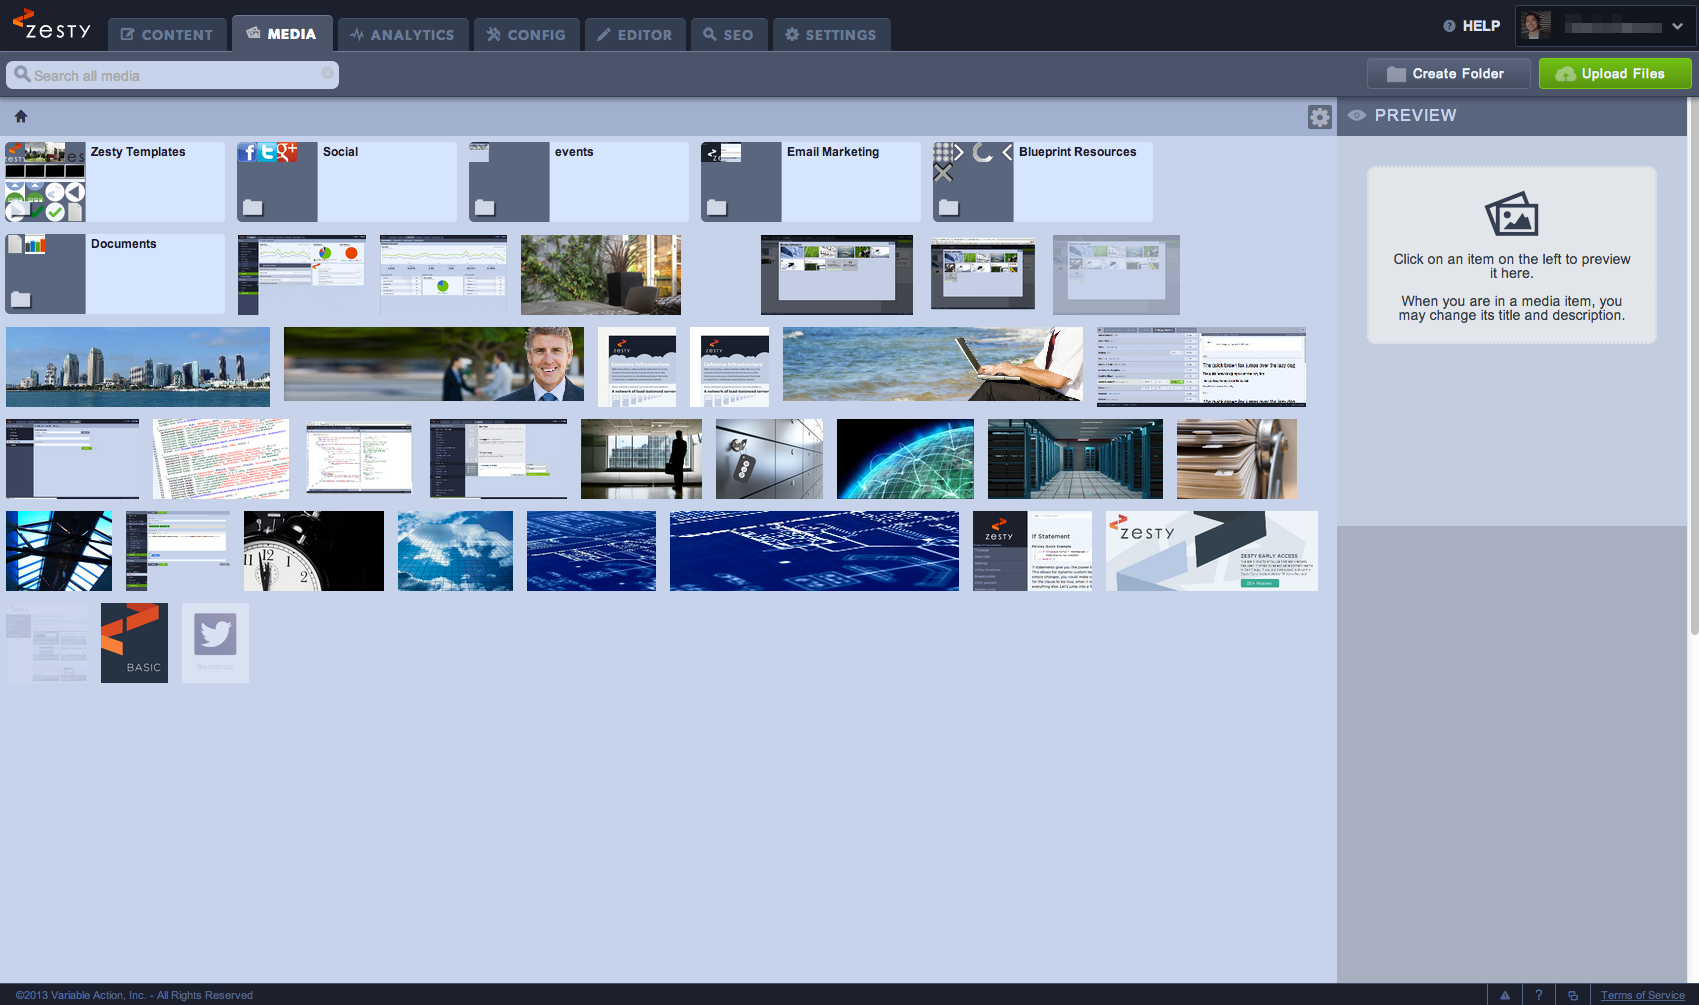Image resolution: width=1699 pixels, height=1005 pixels.
Task: Select the blue glass ceiling photo
Action: pyautogui.click(x=59, y=551)
